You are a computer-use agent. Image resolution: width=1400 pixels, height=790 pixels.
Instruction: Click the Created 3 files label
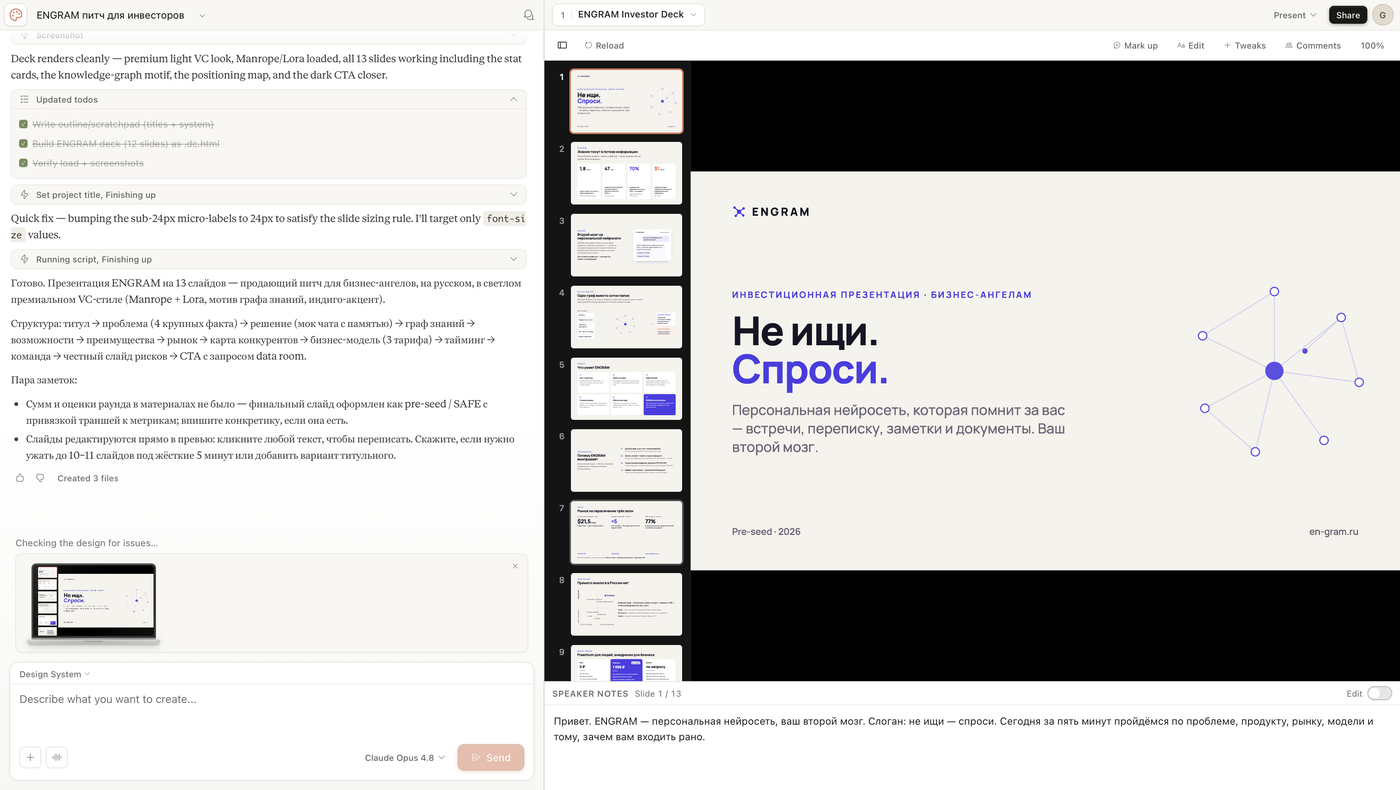point(88,478)
